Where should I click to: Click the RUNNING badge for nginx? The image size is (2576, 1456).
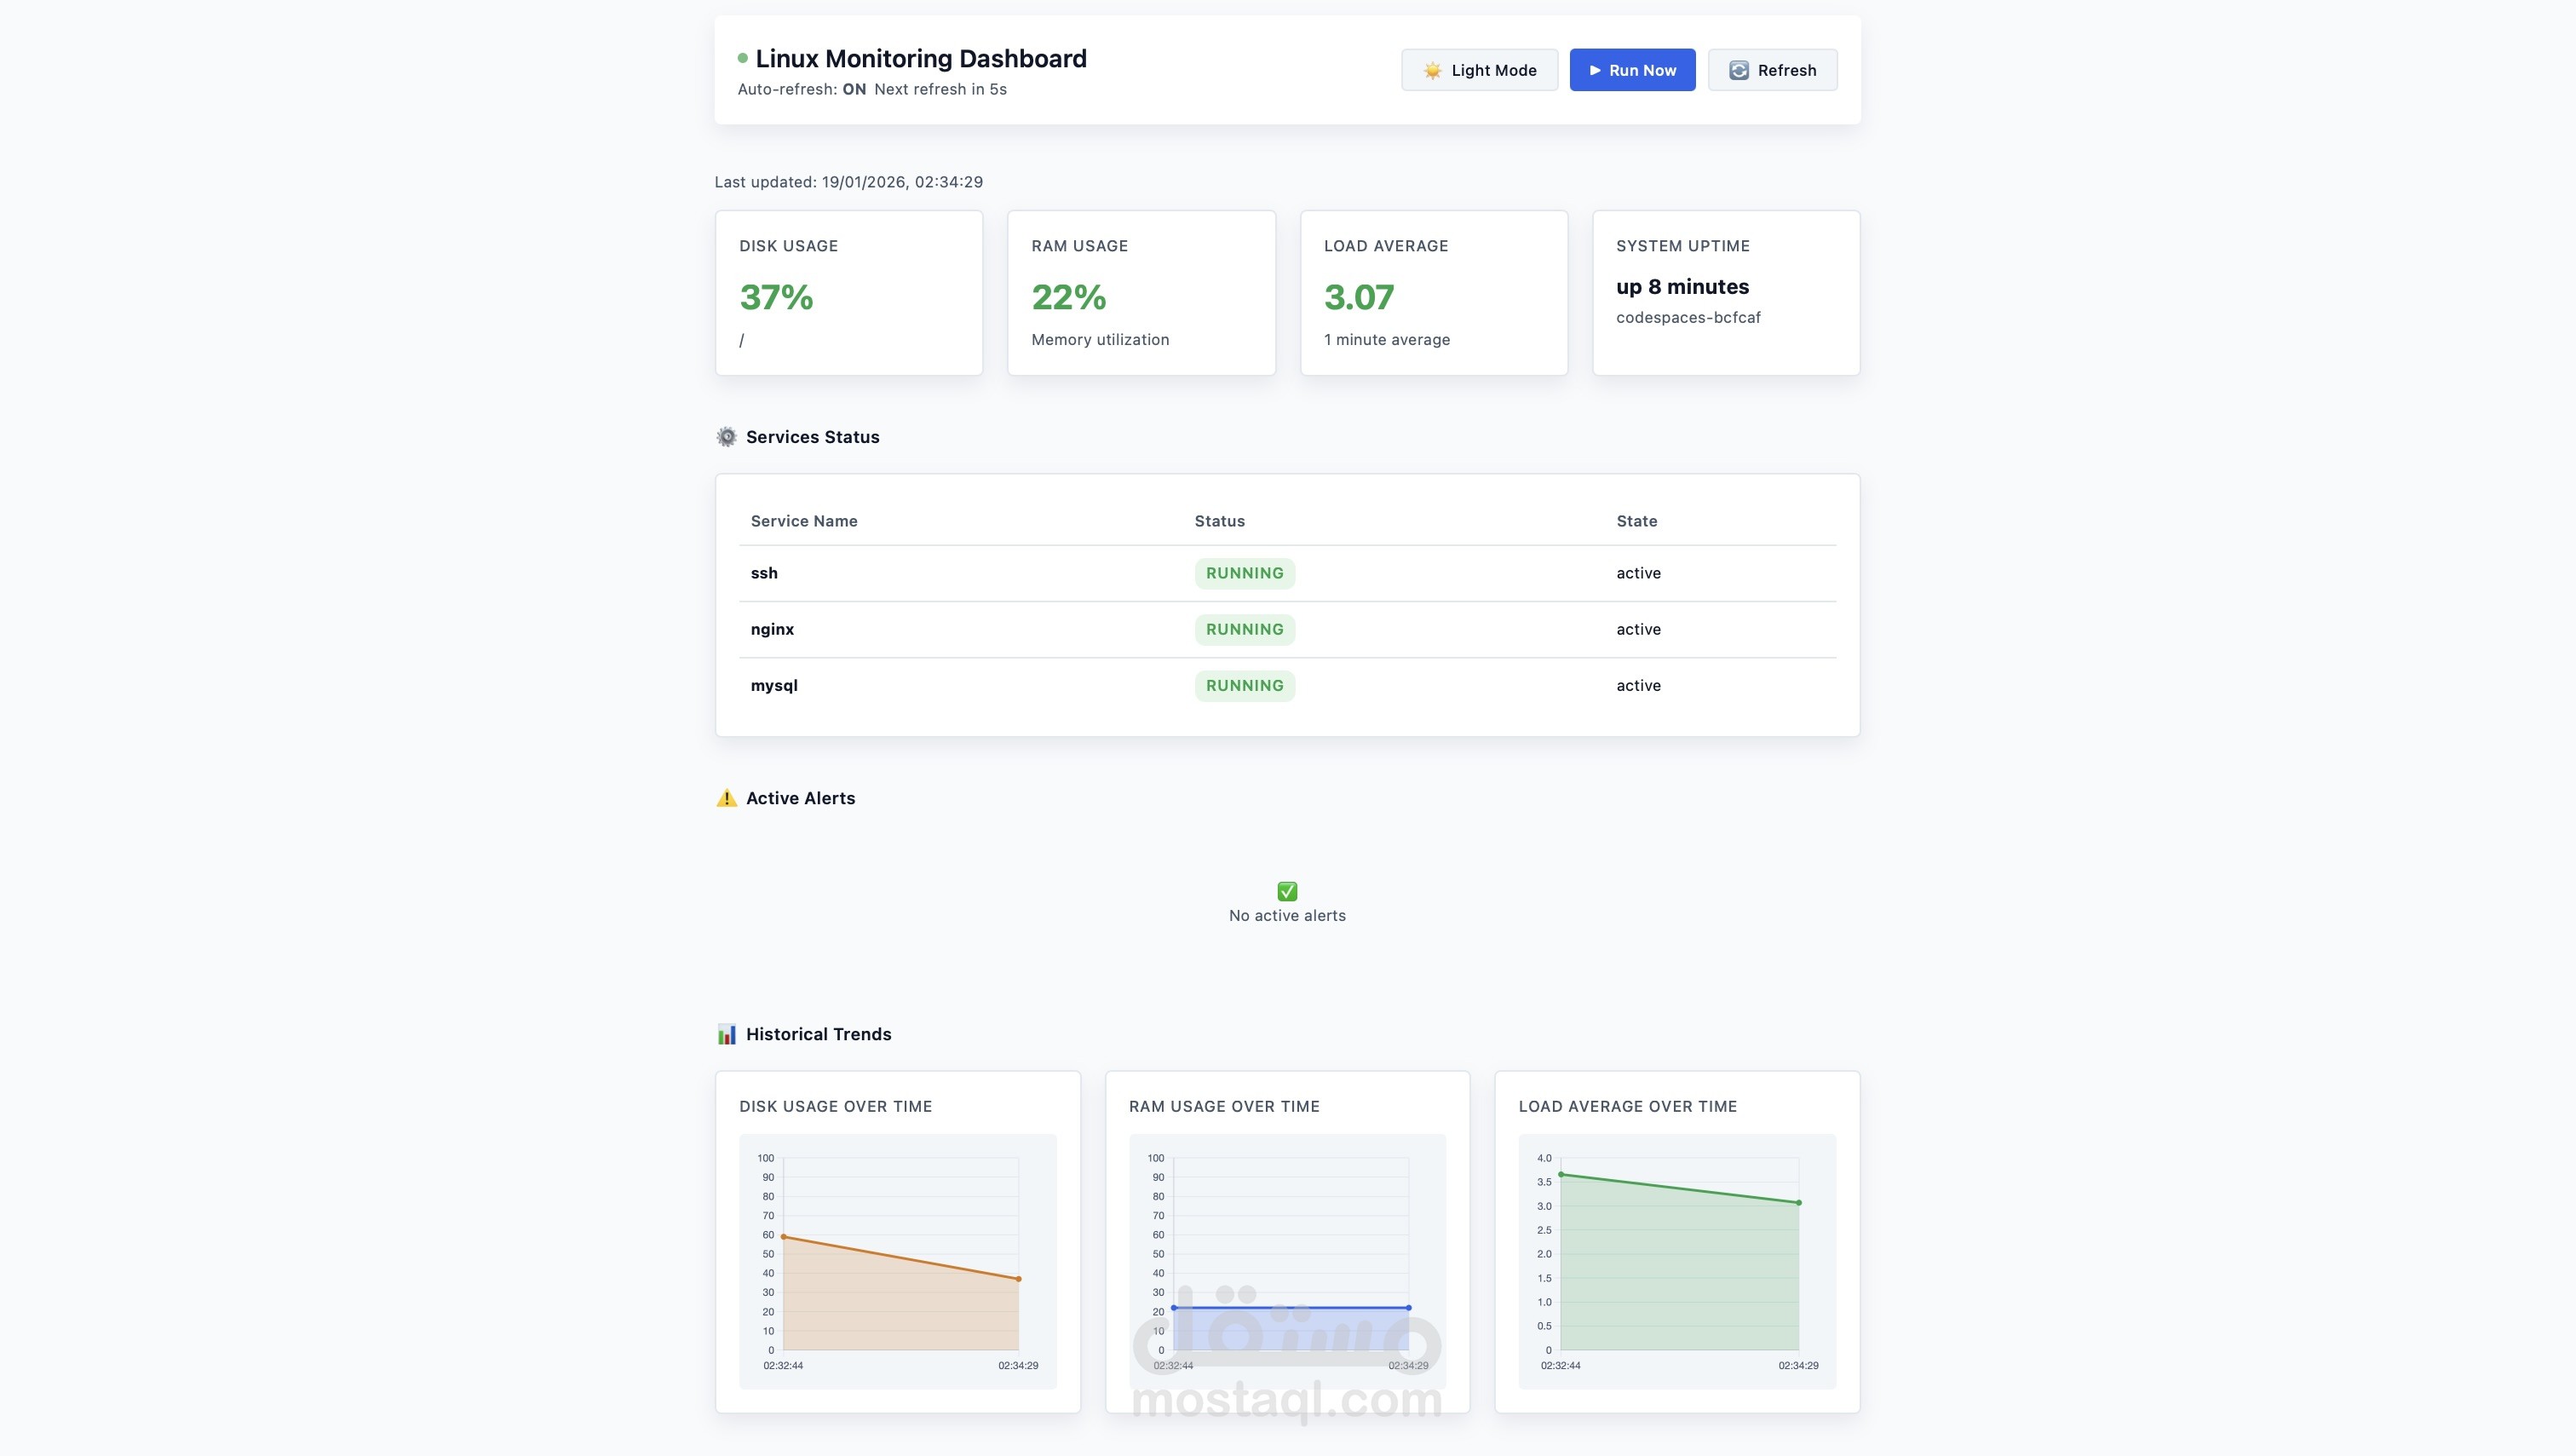pyautogui.click(x=1244, y=629)
